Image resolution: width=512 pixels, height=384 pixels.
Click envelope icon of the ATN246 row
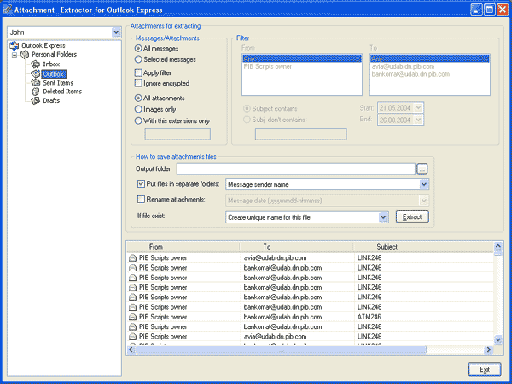pyautogui.click(x=133, y=317)
